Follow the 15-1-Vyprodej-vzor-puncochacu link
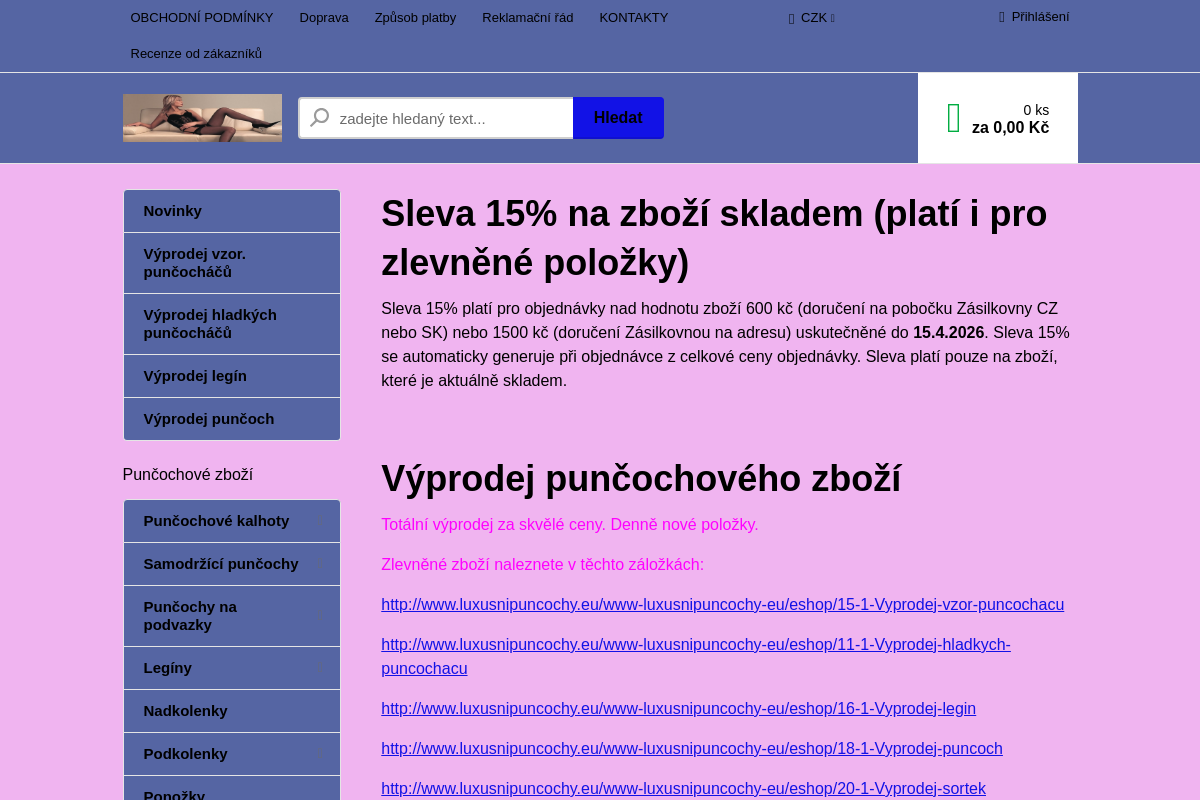 point(722,605)
